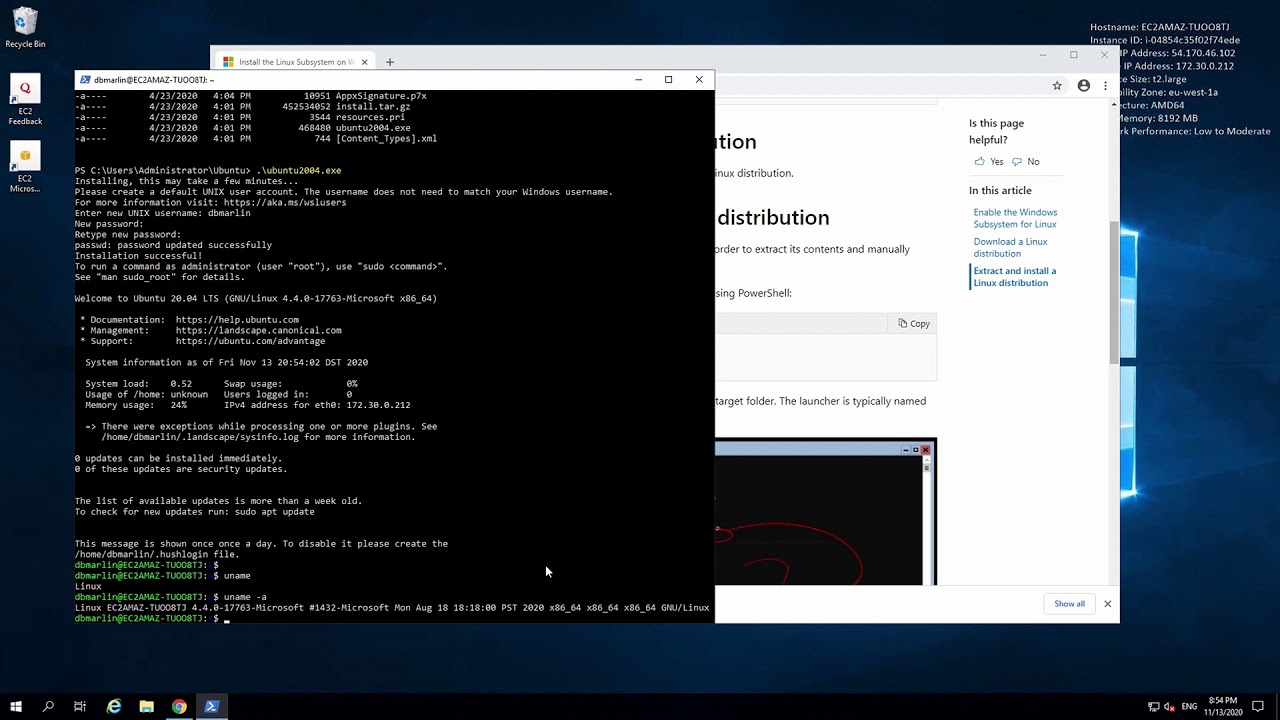Click the 'In this article' heading
The image size is (1280, 720).
(1000, 190)
